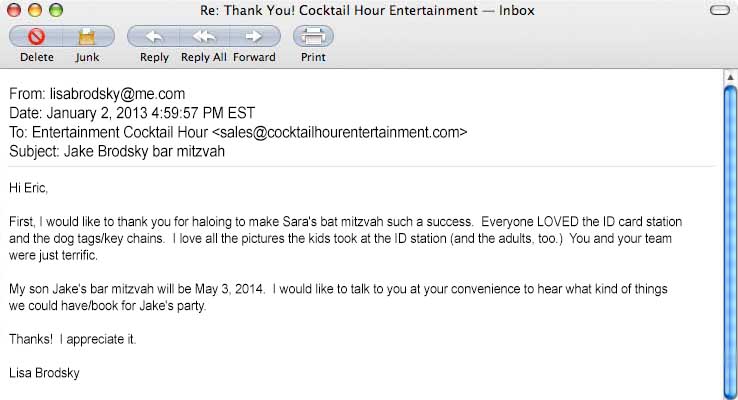Close the message window with red button
The width and height of the screenshot is (738, 400).
pyautogui.click(x=15, y=11)
